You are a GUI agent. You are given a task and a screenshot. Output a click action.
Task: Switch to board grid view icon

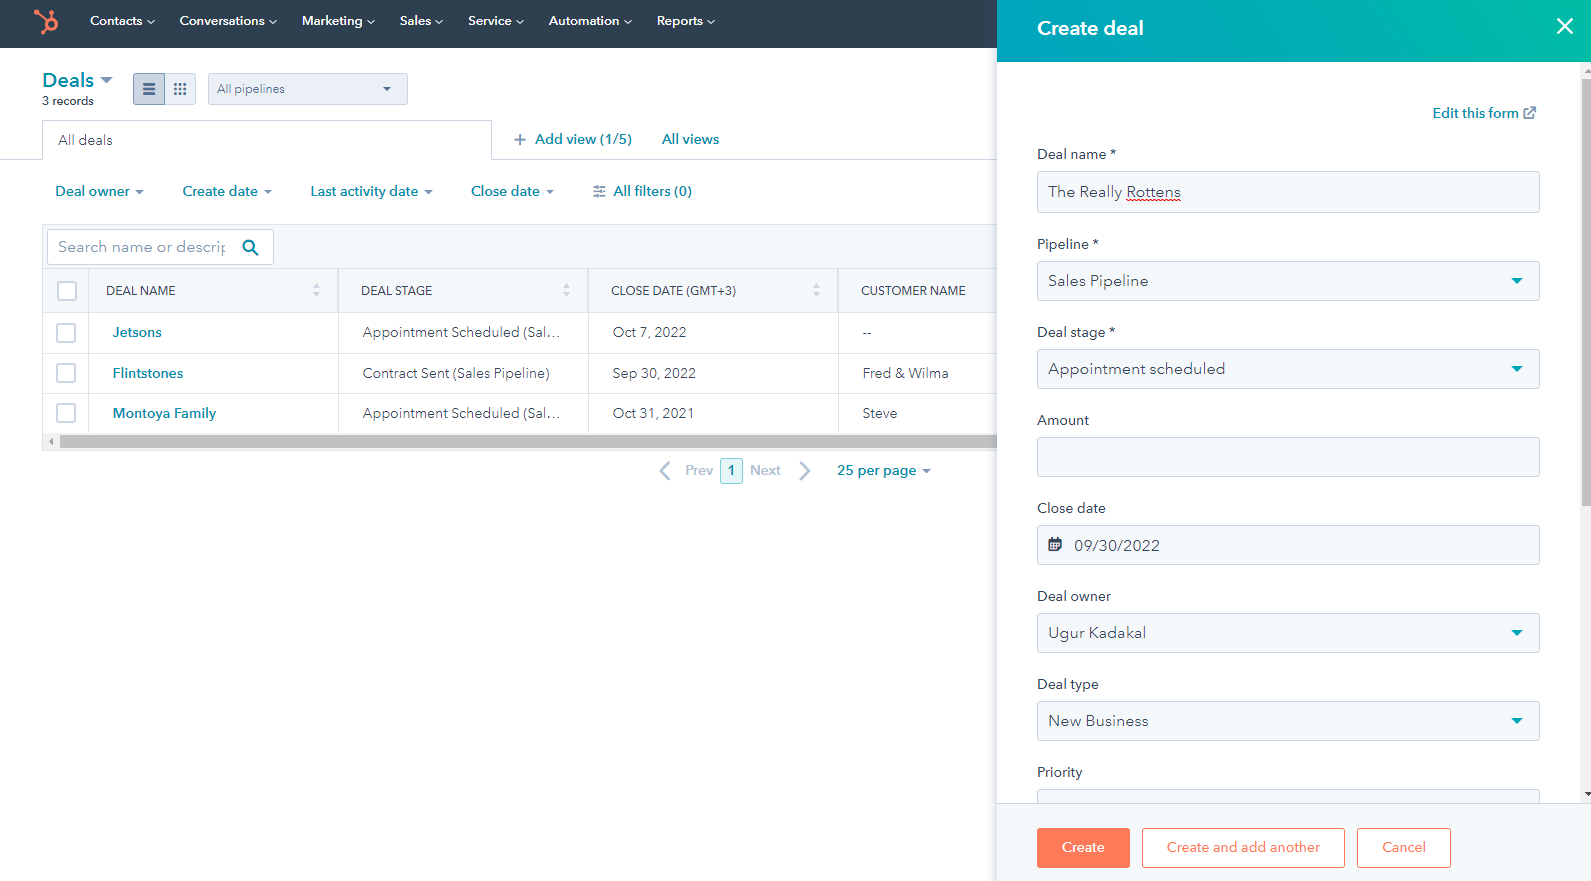pos(180,89)
